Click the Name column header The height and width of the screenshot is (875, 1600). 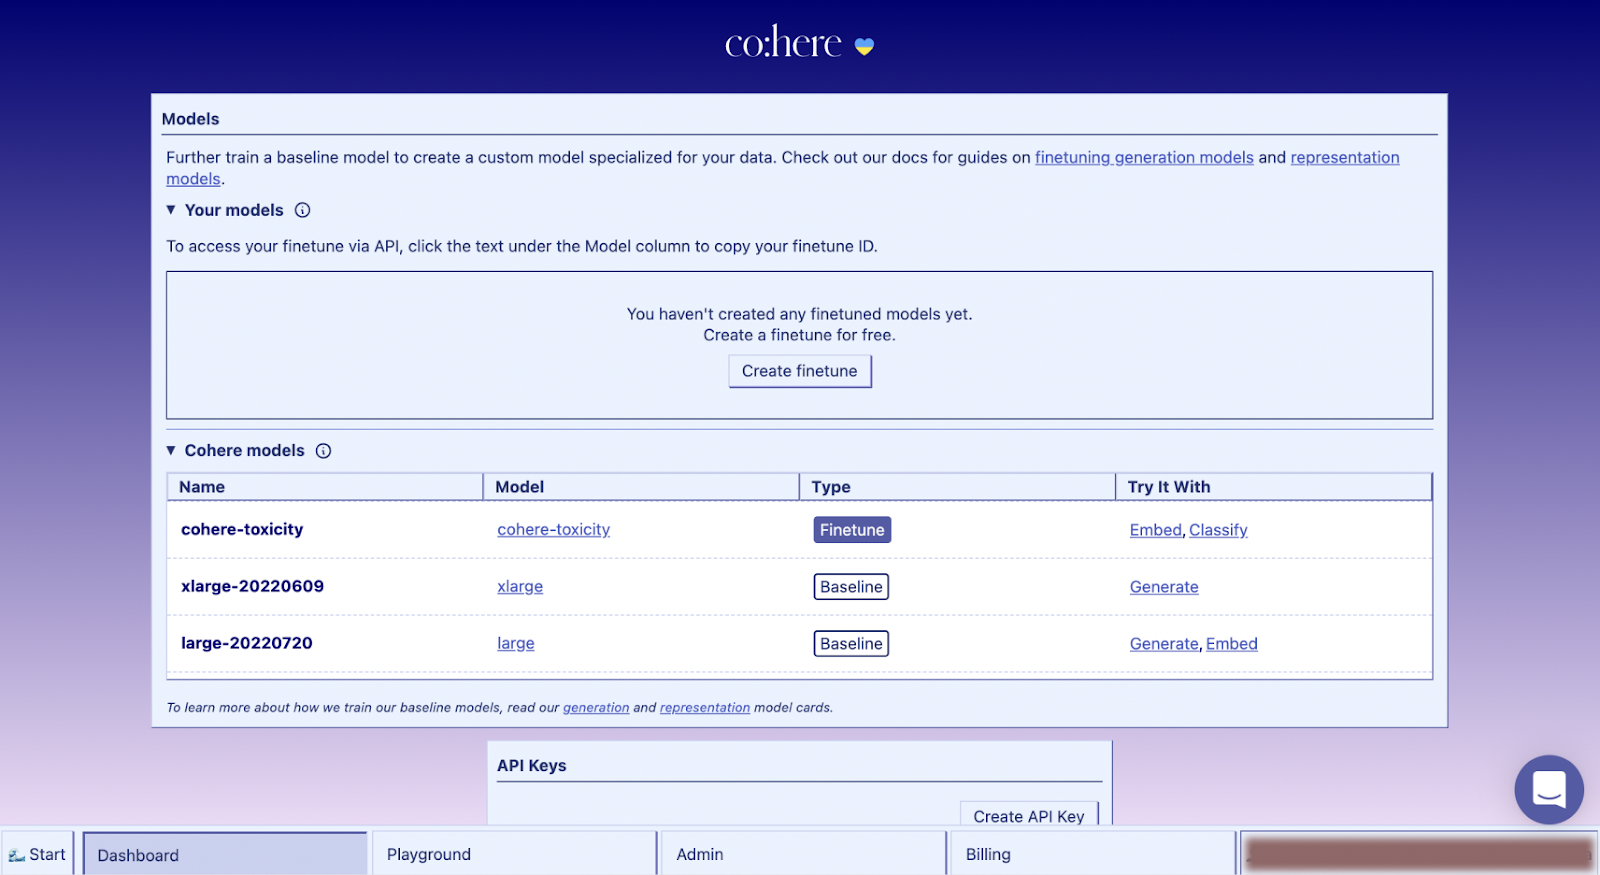(325, 487)
